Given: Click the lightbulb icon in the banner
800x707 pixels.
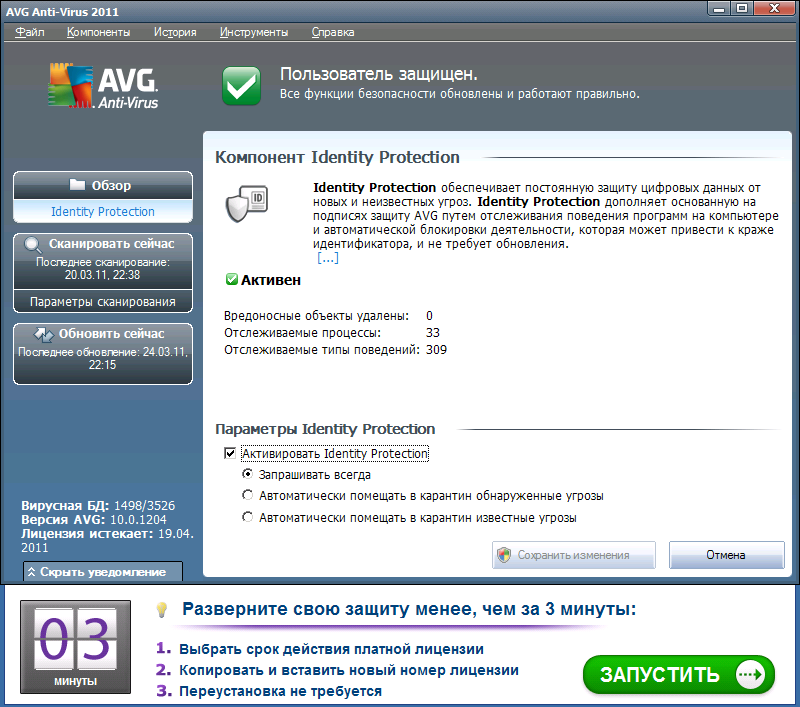Looking at the screenshot, I should click(162, 610).
